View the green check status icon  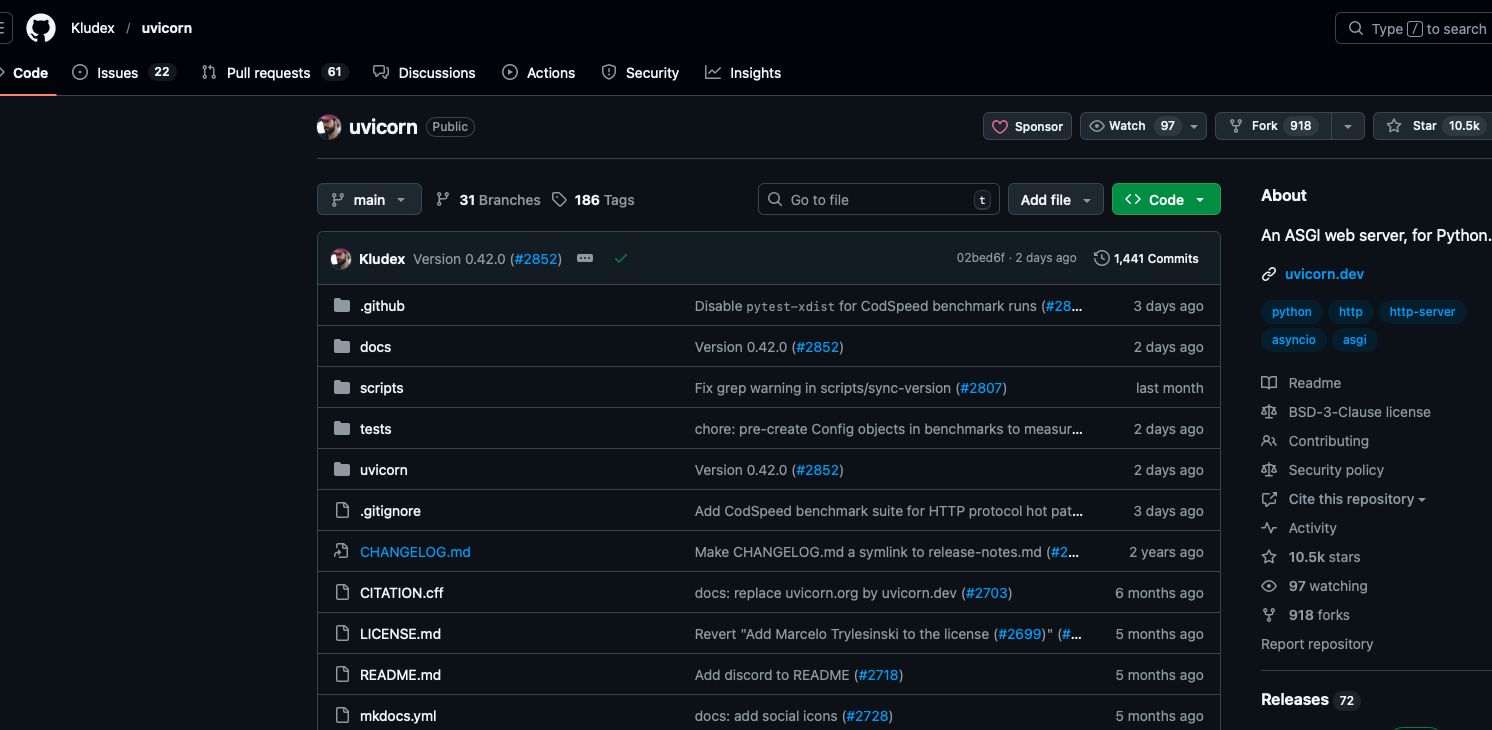(x=621, y=259)
